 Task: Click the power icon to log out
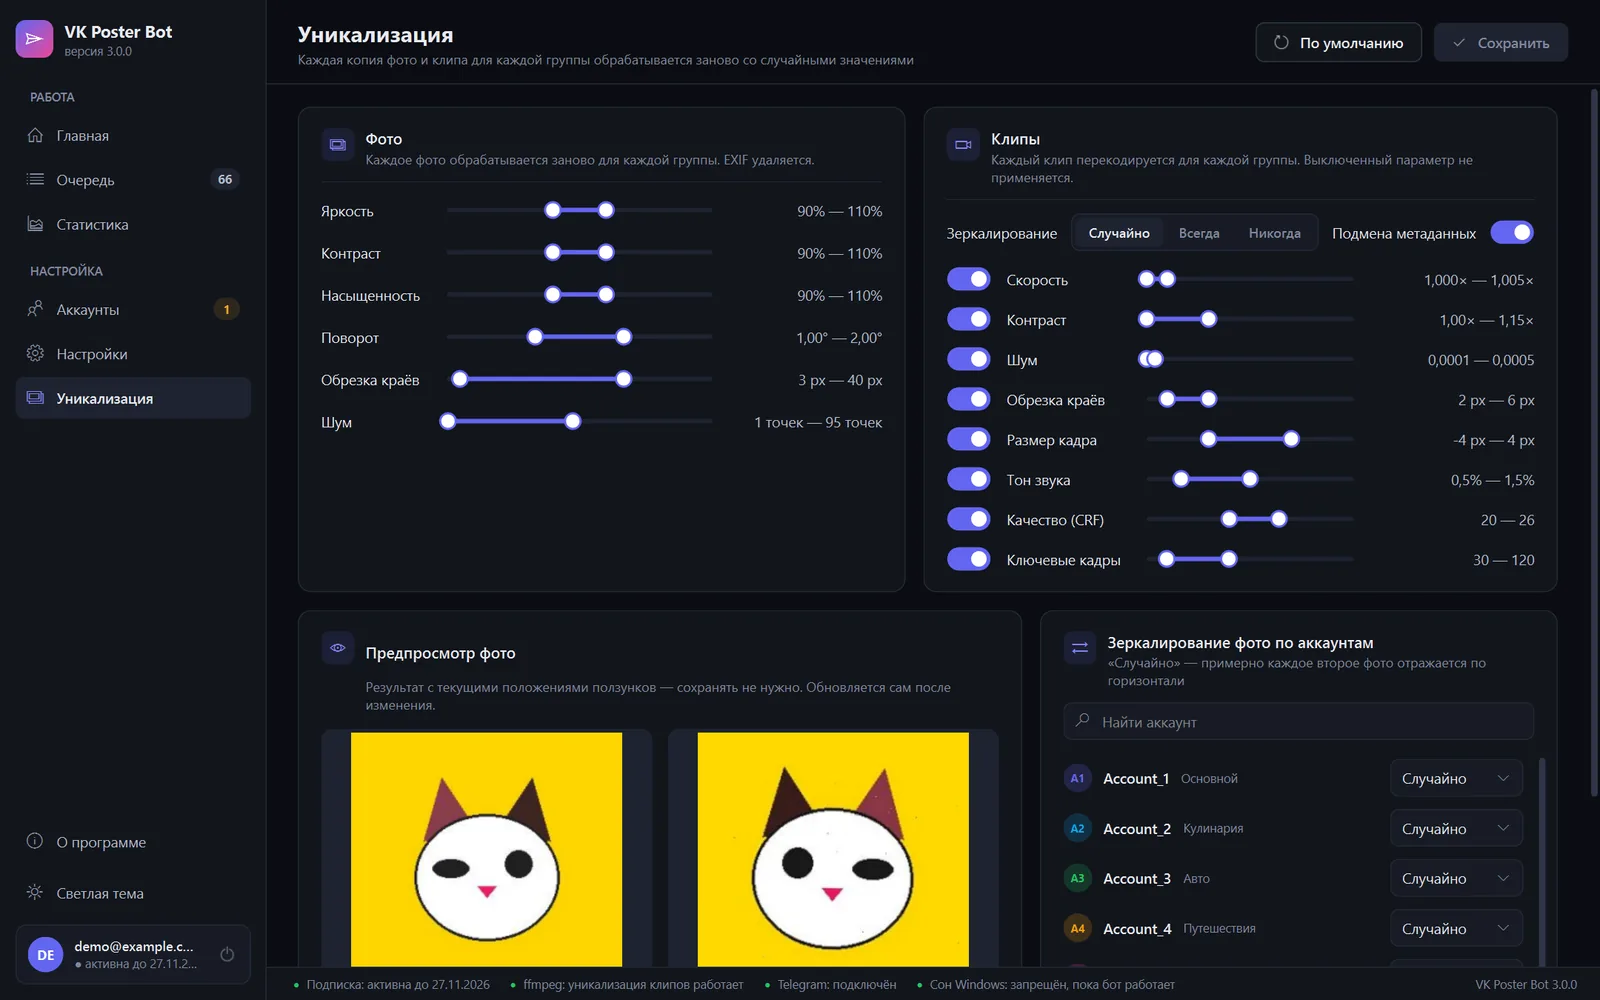[x=227, y=954]
